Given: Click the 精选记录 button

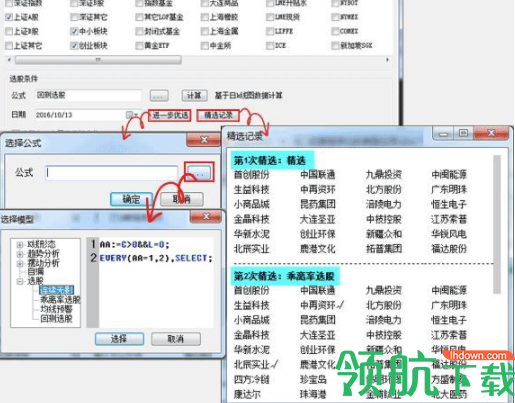Looking at the screenshot, I should click(x=218, y=115).
